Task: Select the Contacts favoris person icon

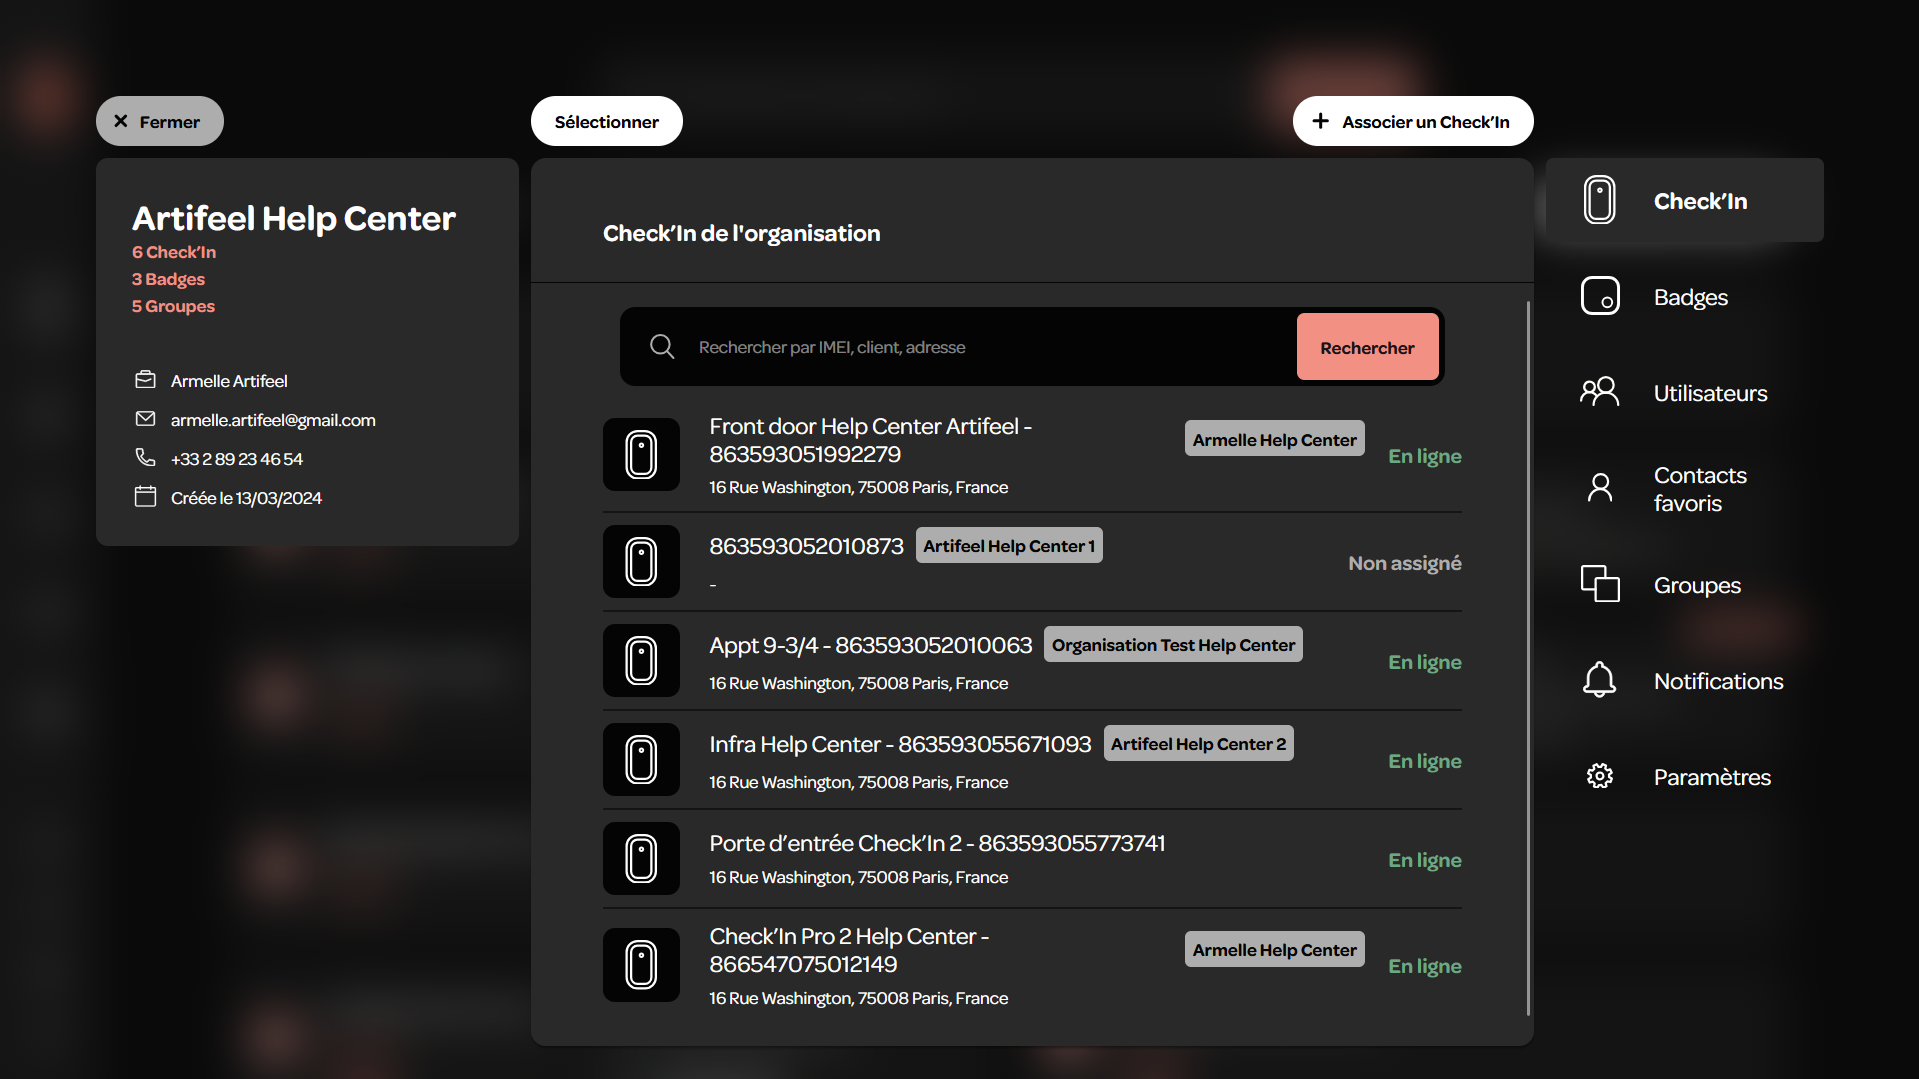Action: tap(1600, 487)
